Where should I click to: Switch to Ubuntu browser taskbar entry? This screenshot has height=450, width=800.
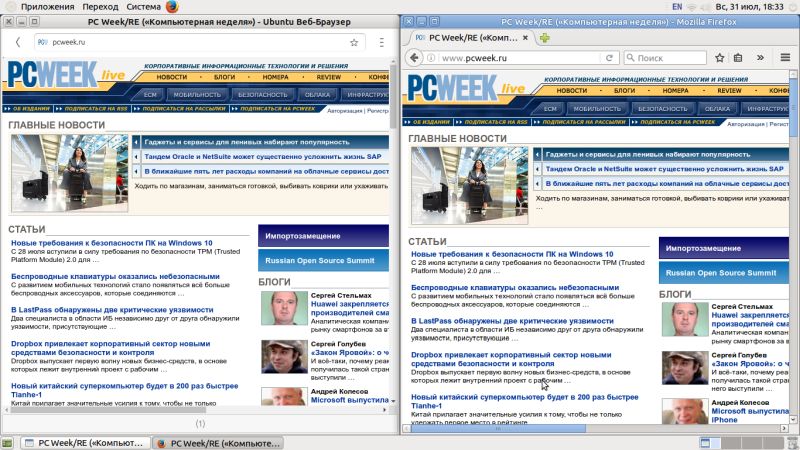click(x=86, y=443)
